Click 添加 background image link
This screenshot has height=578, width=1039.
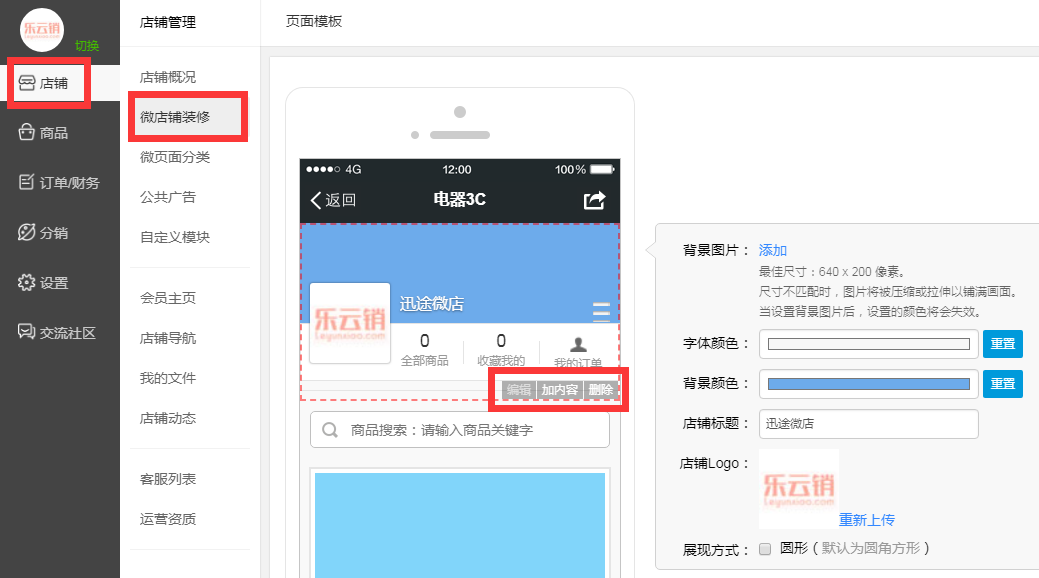tap(773, 250)
